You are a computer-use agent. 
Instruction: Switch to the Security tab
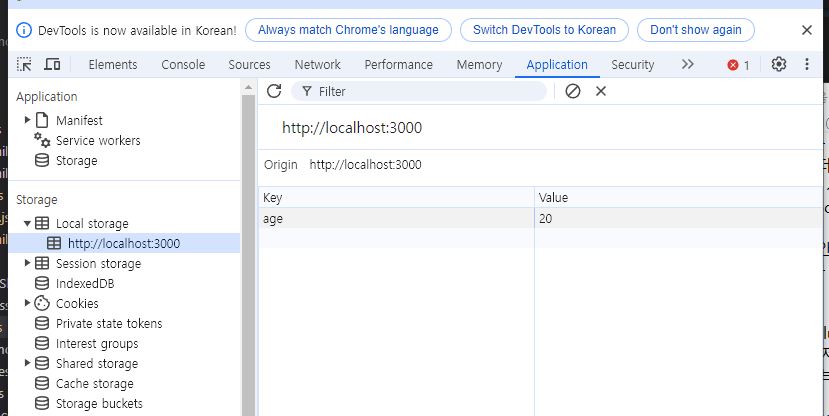click(x=632, y=64)
